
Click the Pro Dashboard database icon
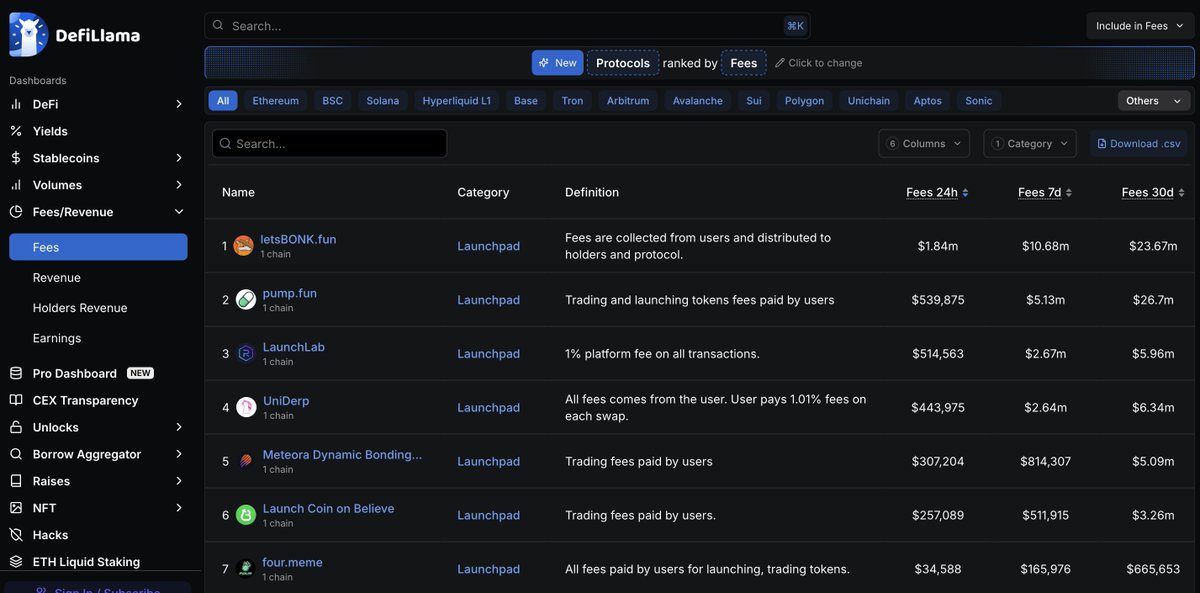click(x=16, y=373)
